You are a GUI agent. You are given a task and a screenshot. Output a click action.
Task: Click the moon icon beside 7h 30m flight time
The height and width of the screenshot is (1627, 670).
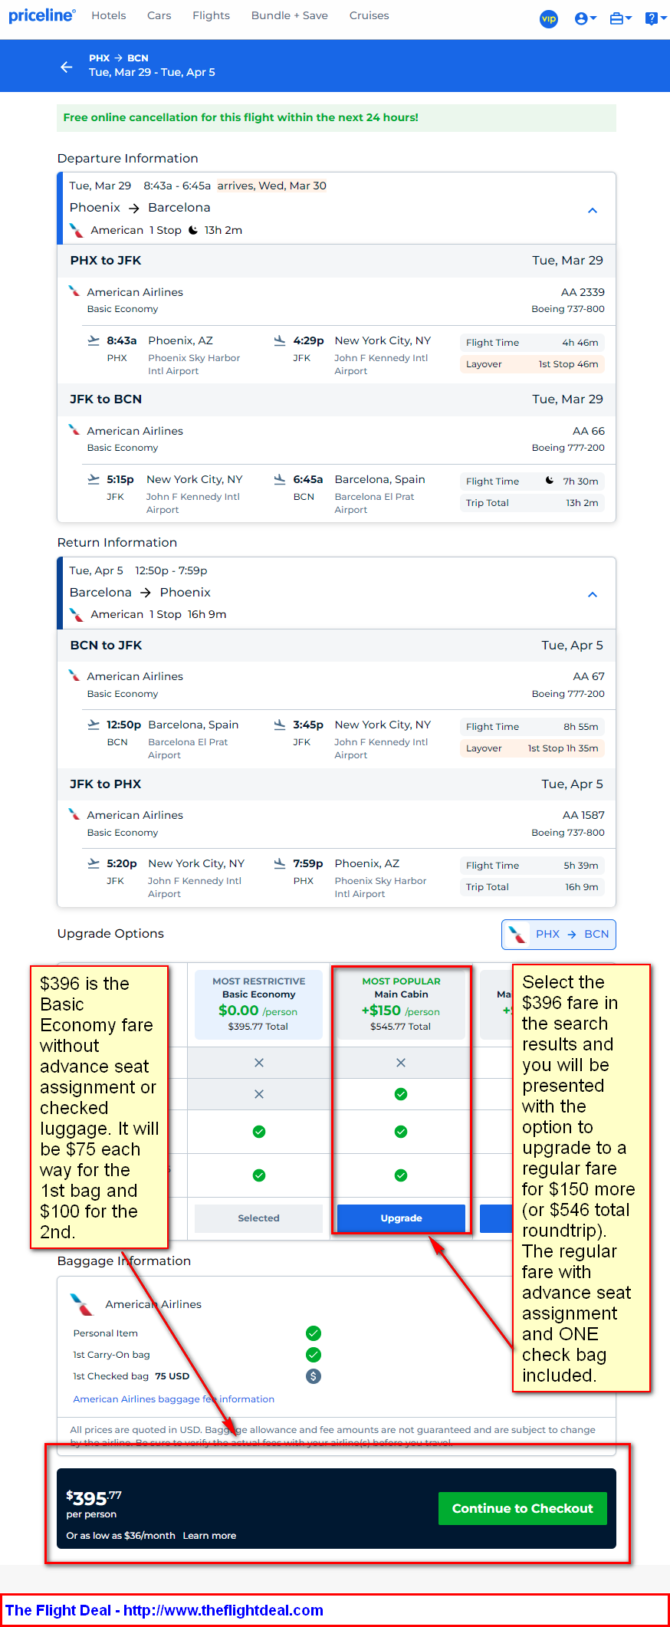(x=549, y=480)
